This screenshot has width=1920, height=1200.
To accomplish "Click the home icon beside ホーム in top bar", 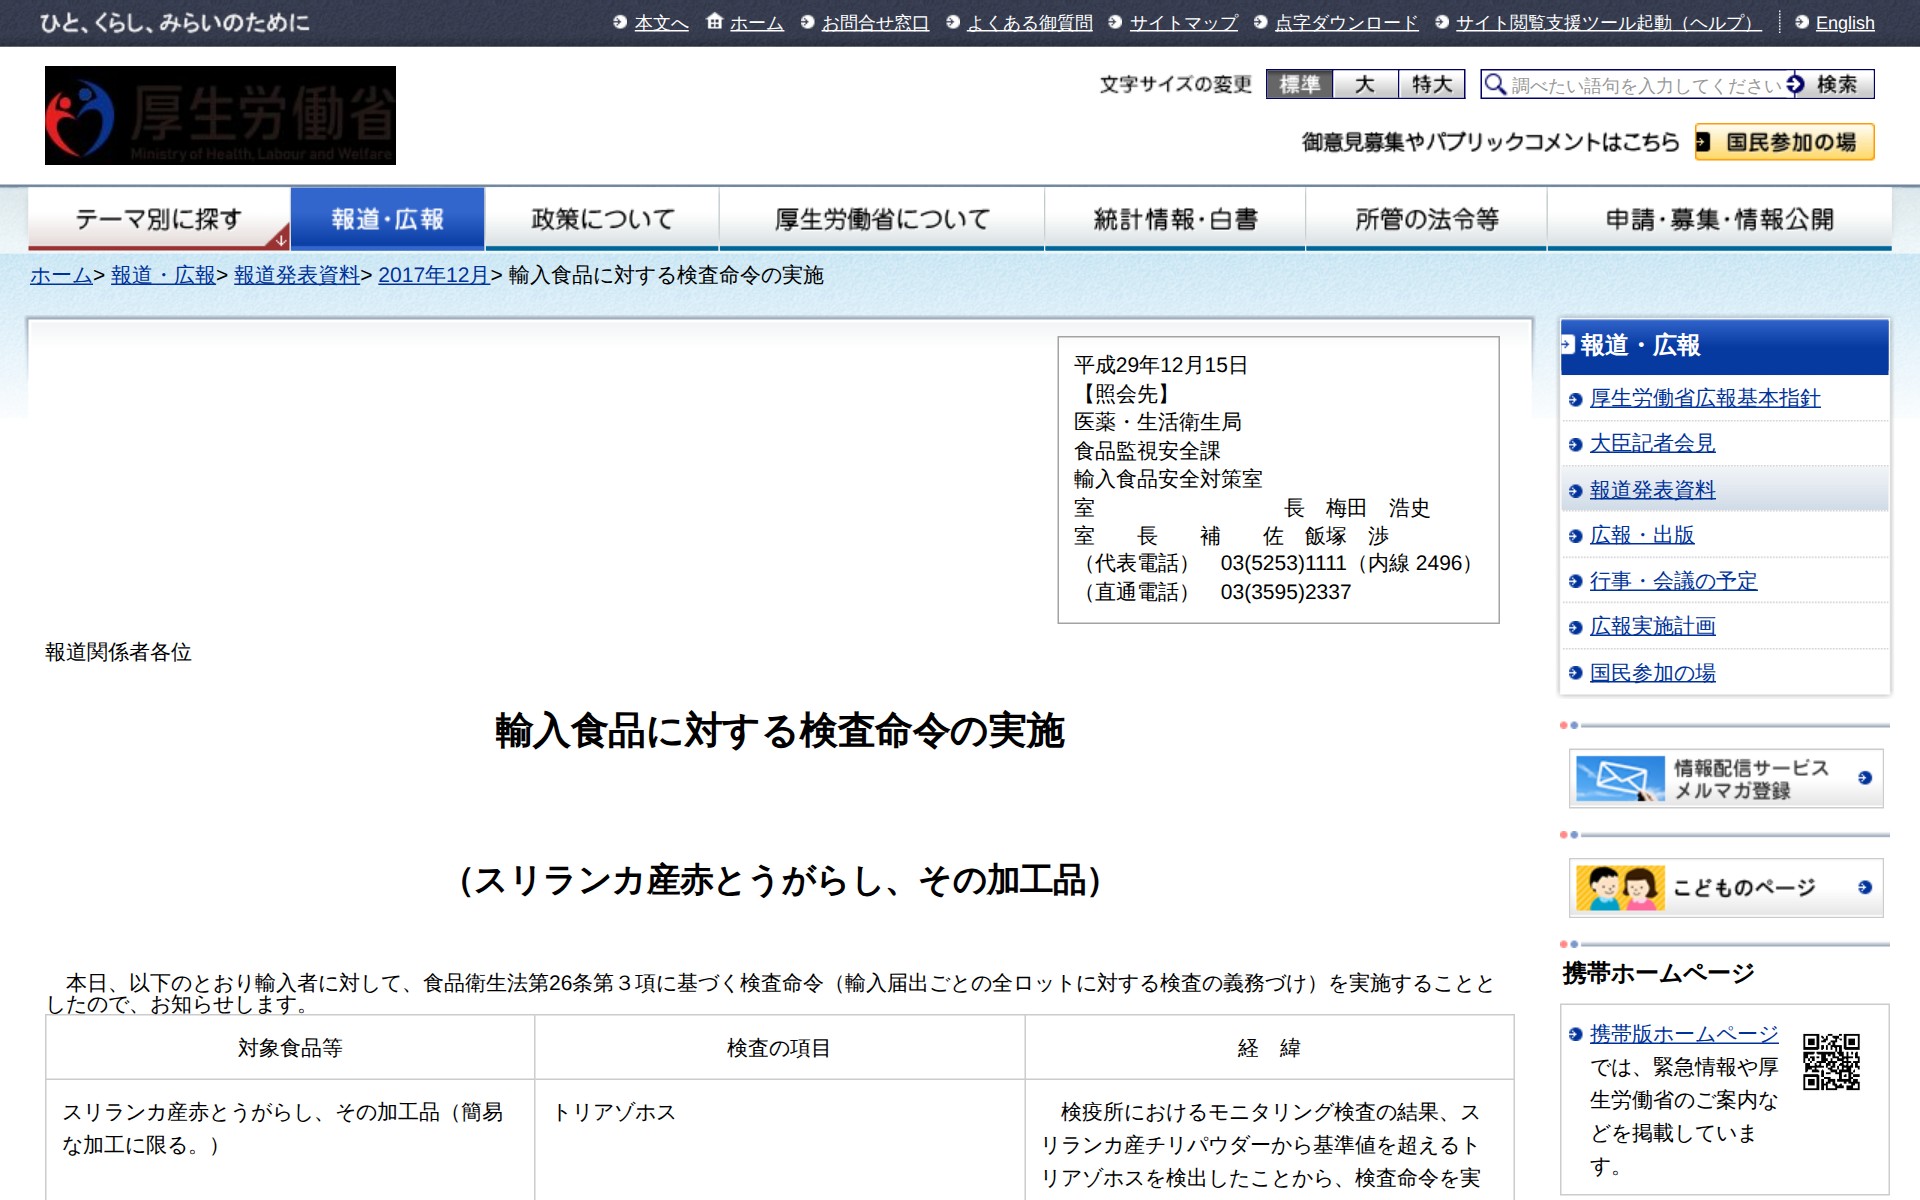I will click(x=712, y=20).
